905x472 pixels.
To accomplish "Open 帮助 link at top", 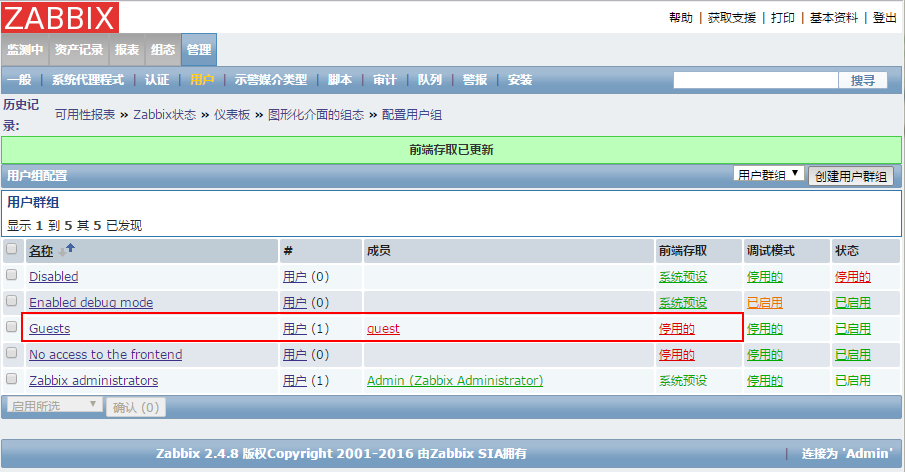I will point(681,18).
